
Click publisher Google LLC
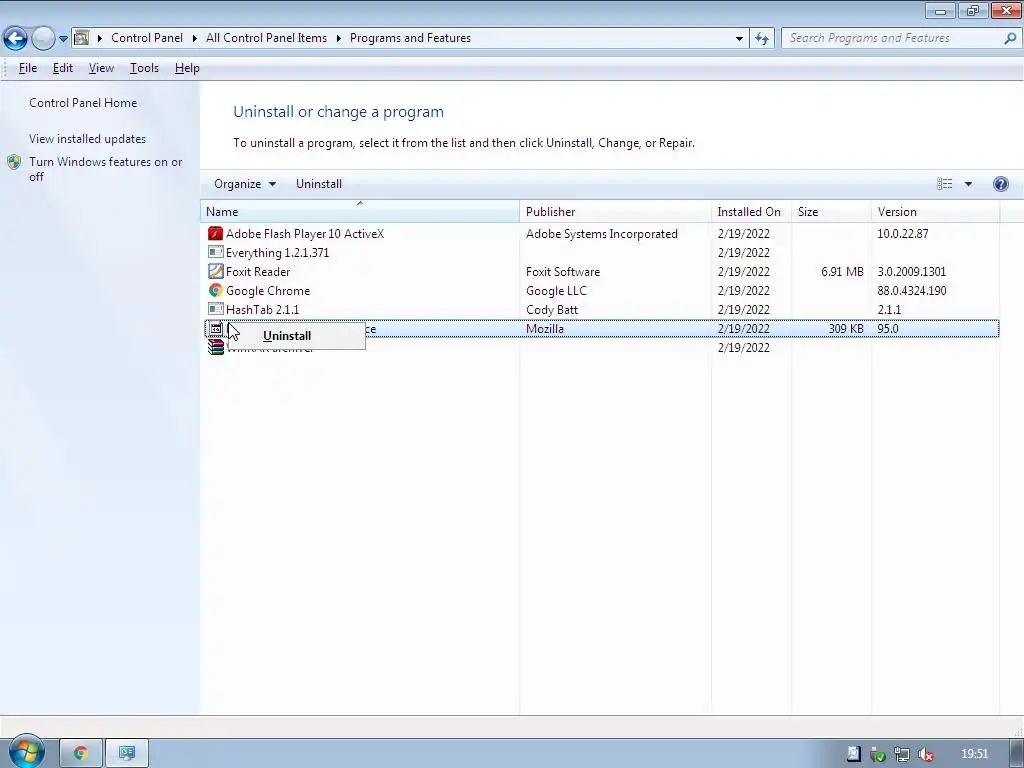coord(556,291)
